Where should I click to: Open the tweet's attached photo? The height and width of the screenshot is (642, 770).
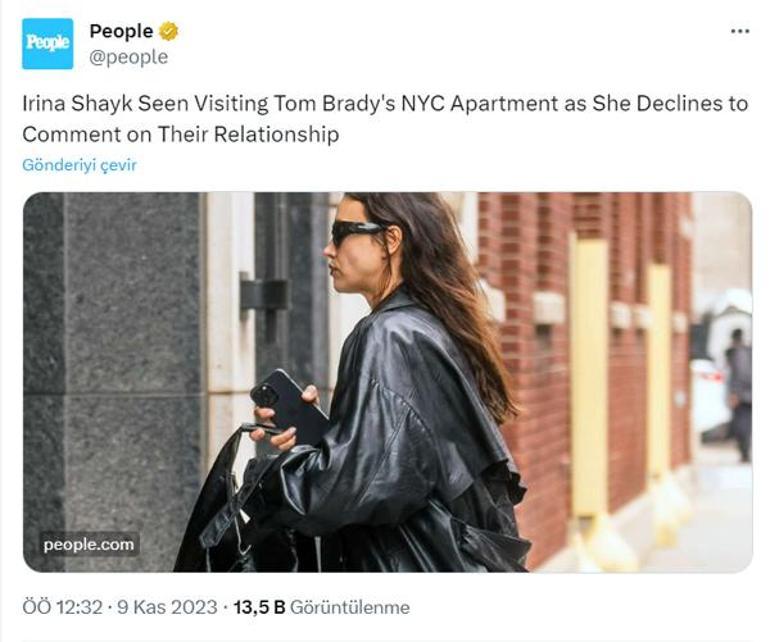coord(387,381)
